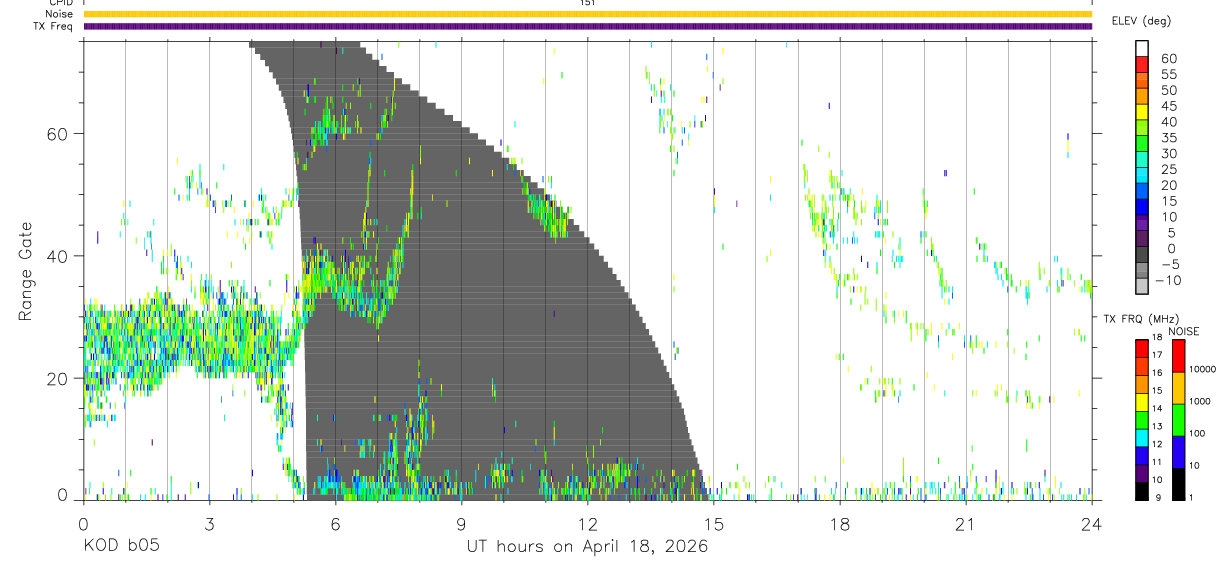The height and width of the screenshot is (567, 1228).
Task: Click the "Range Gate" y-axis title
Action: tap(25, 271)
